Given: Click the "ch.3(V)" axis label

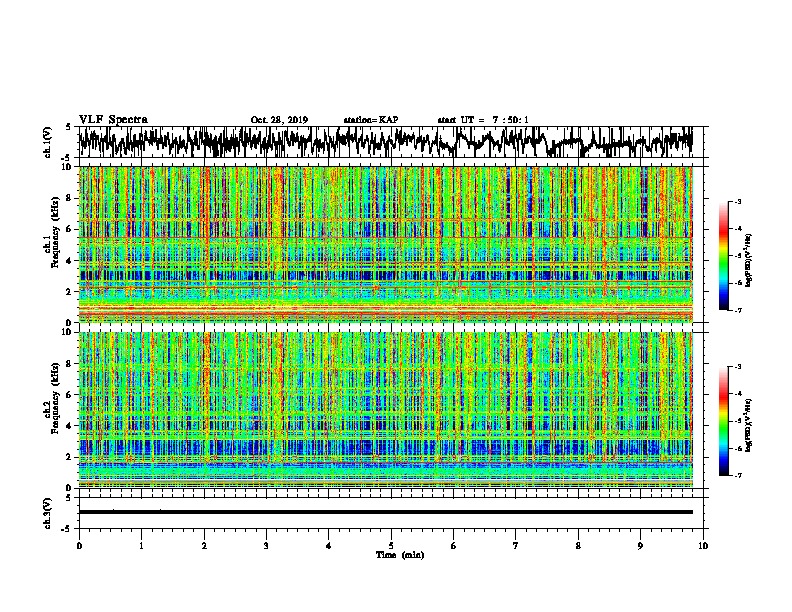Looking at the screenshot, I should tap(47, 513).
